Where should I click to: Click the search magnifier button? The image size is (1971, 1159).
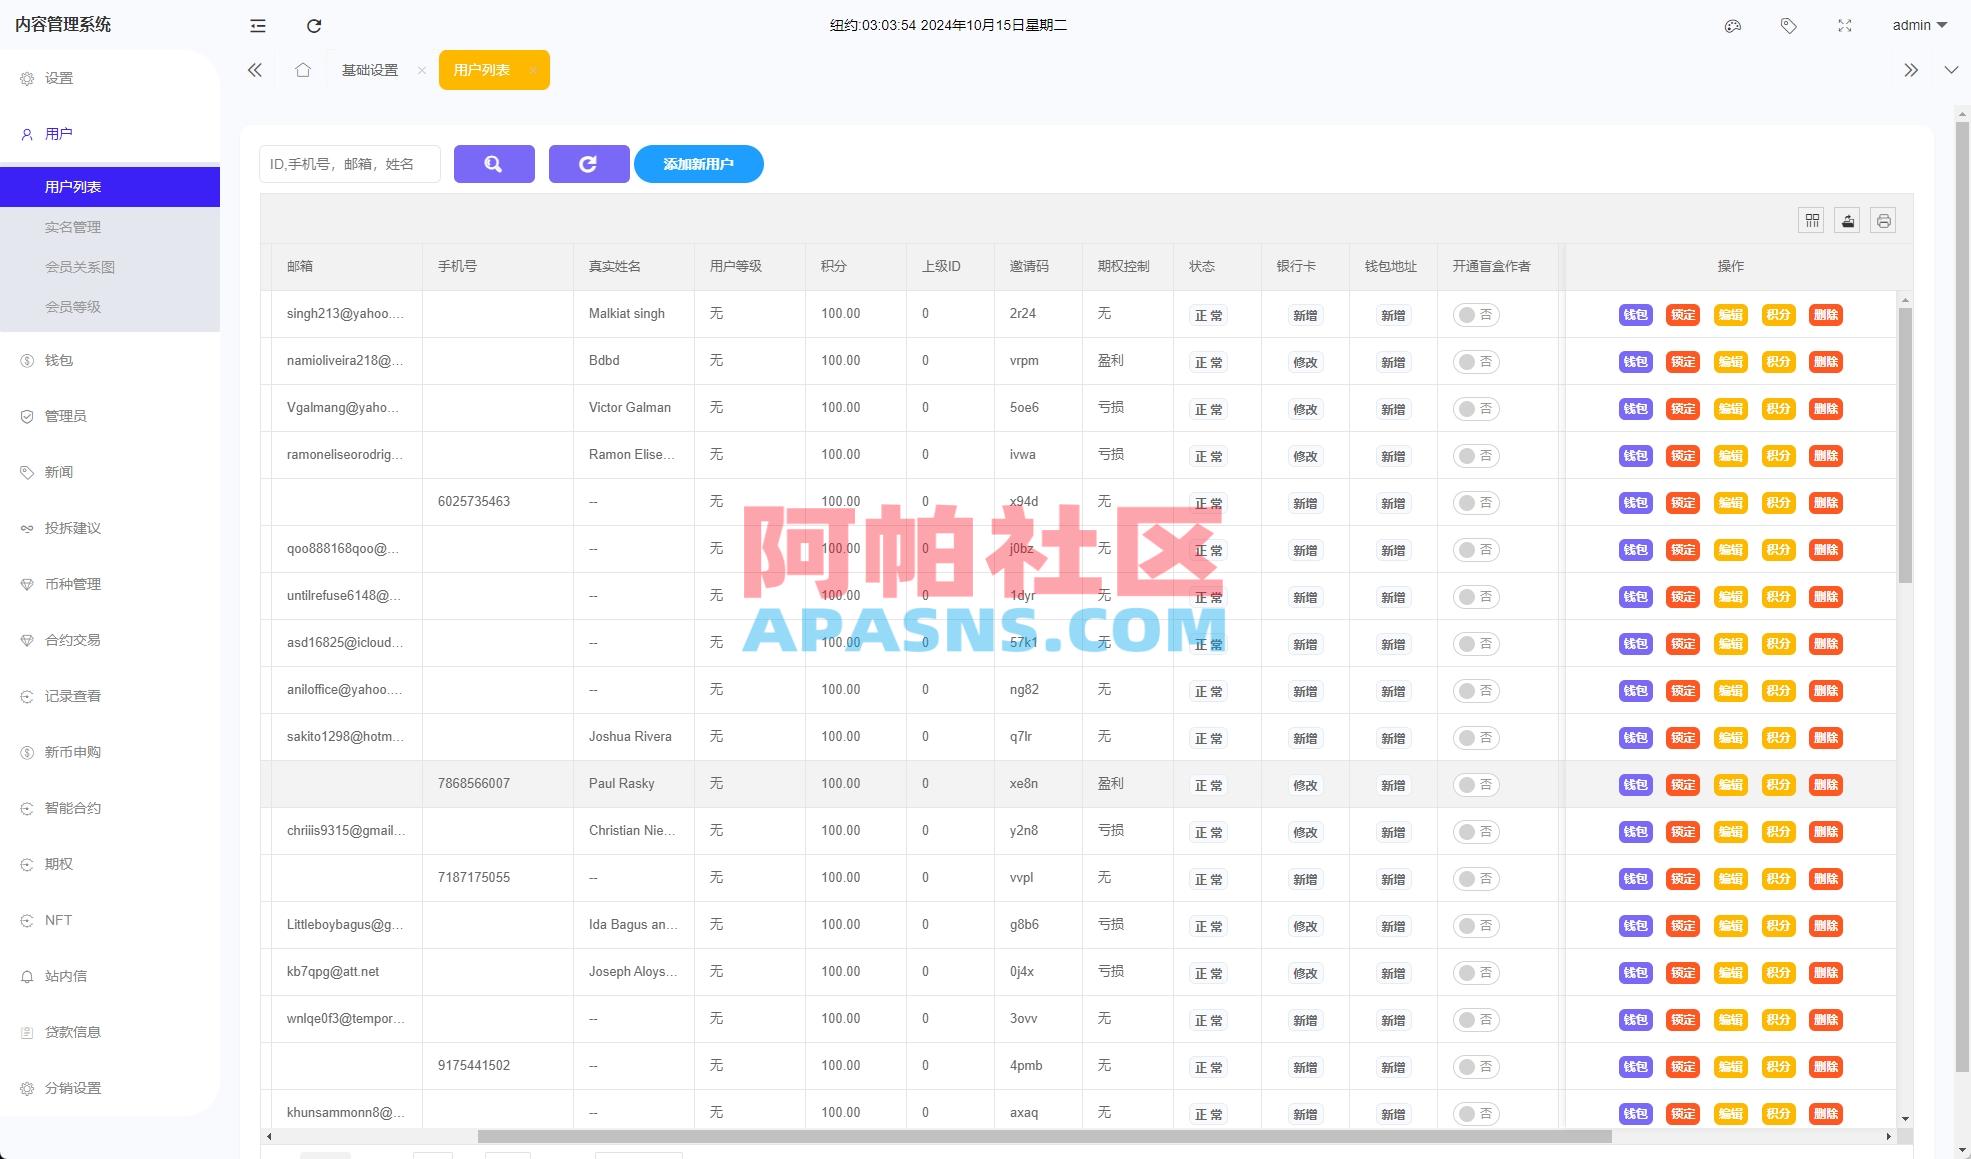click(494, 163)
